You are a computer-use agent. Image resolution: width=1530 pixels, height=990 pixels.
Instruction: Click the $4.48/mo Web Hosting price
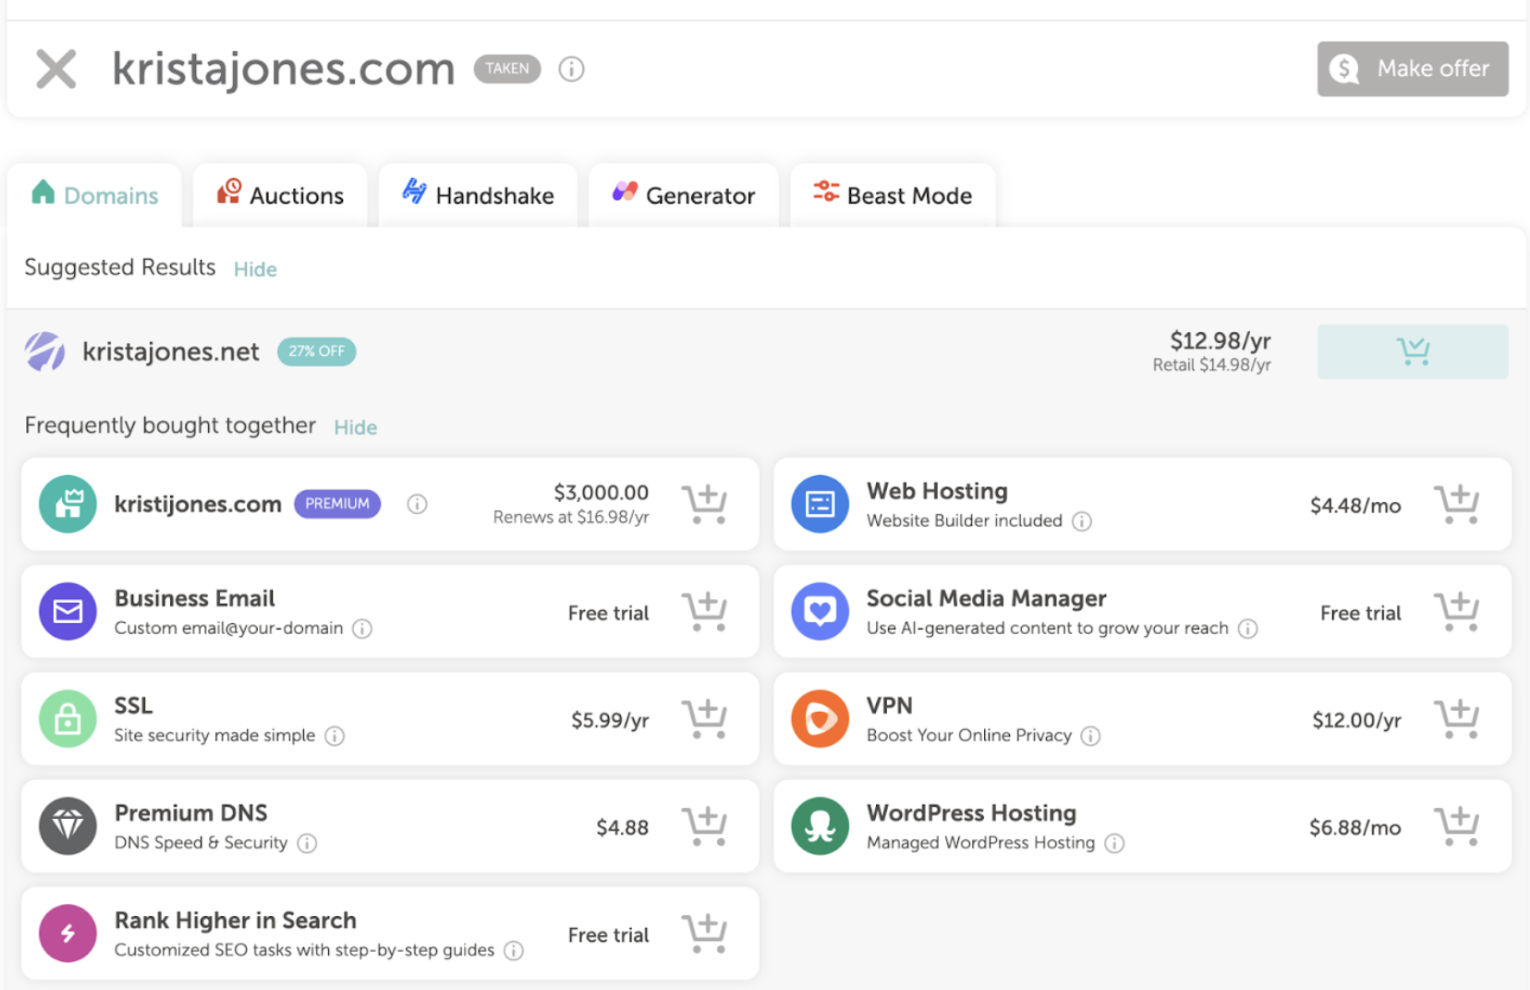(x=1355, y=506)
